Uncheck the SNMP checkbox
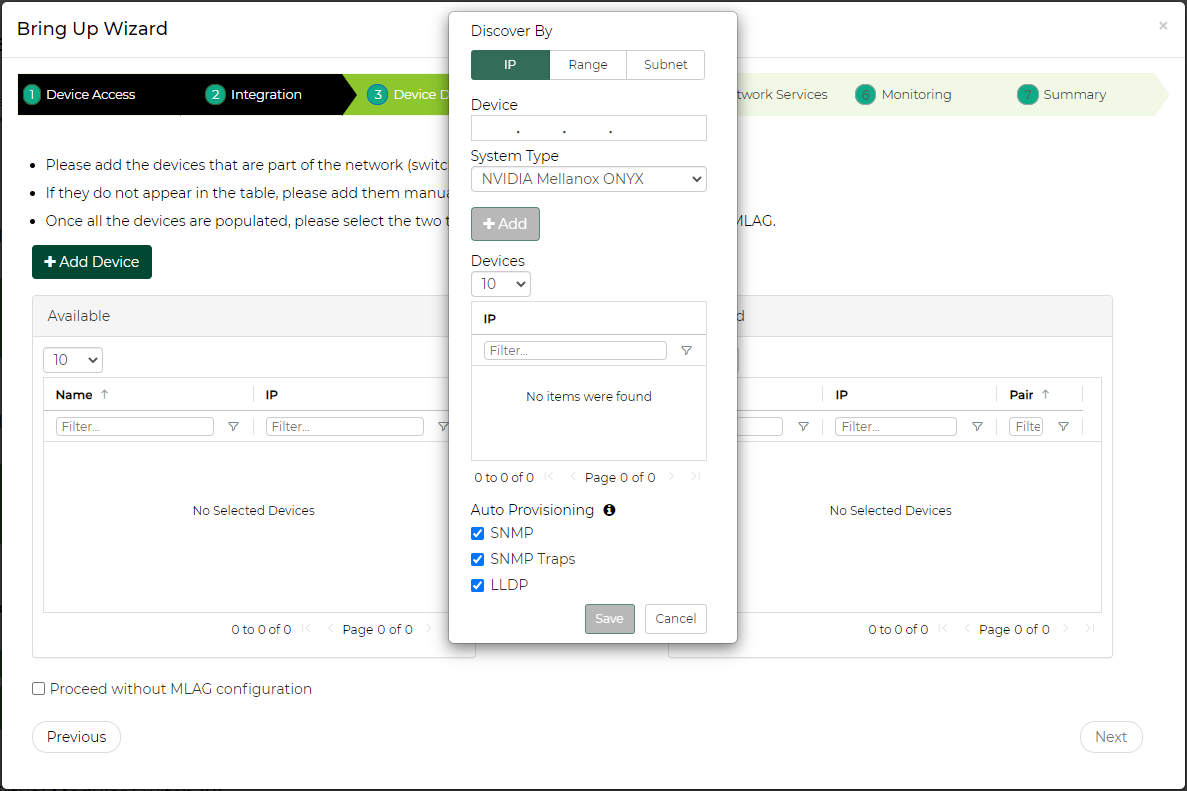Screen dimensions: 1187x791 tap(478, 534)
